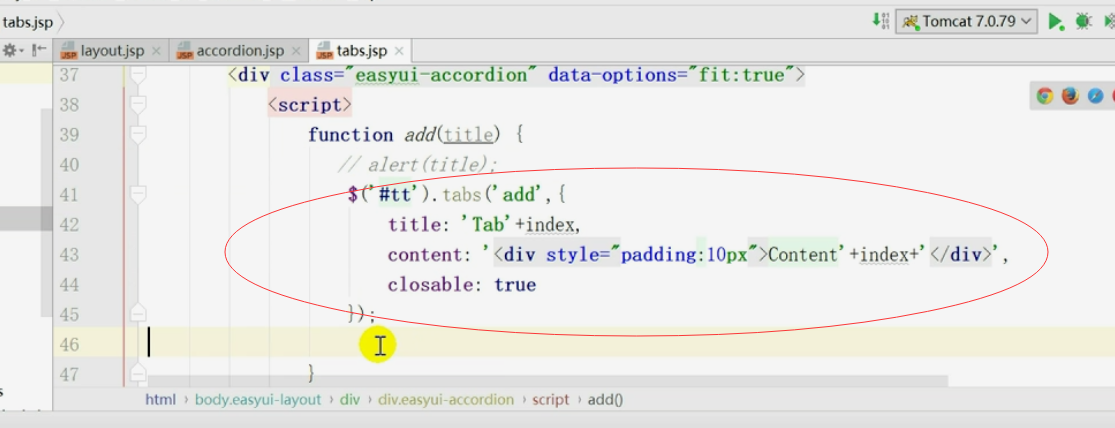Preview page in Chrome browser icon
The height and width of the screenshot is (428, 1115).
[x=1045, y=96]
